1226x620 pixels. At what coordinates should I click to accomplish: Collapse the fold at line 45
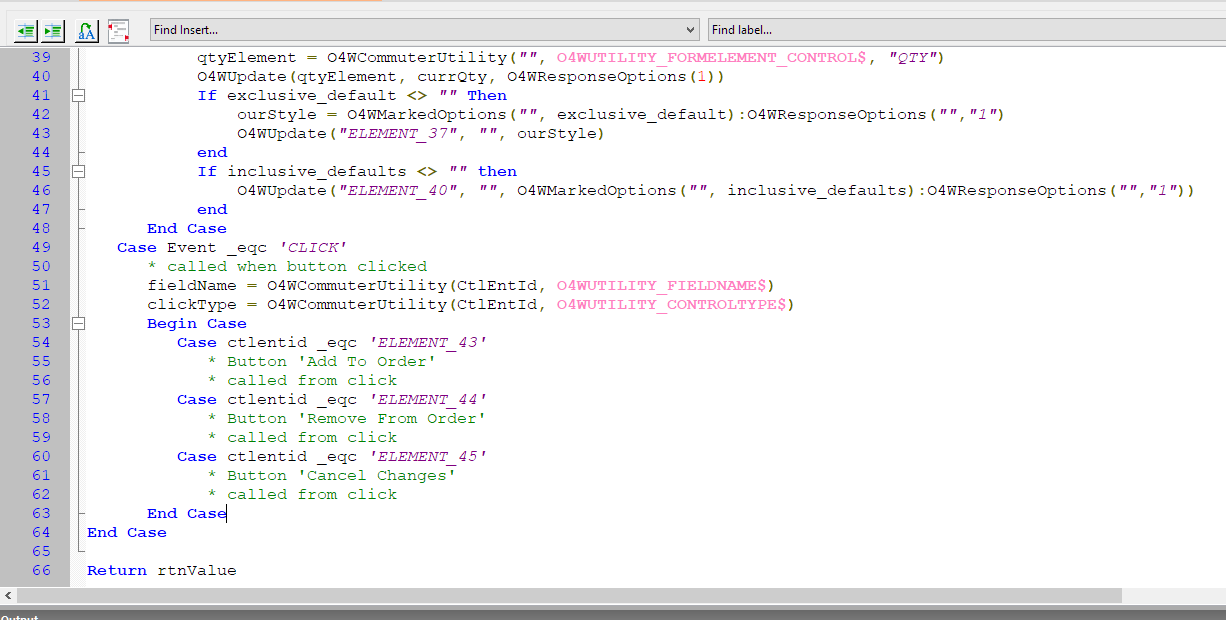[78, 171]
